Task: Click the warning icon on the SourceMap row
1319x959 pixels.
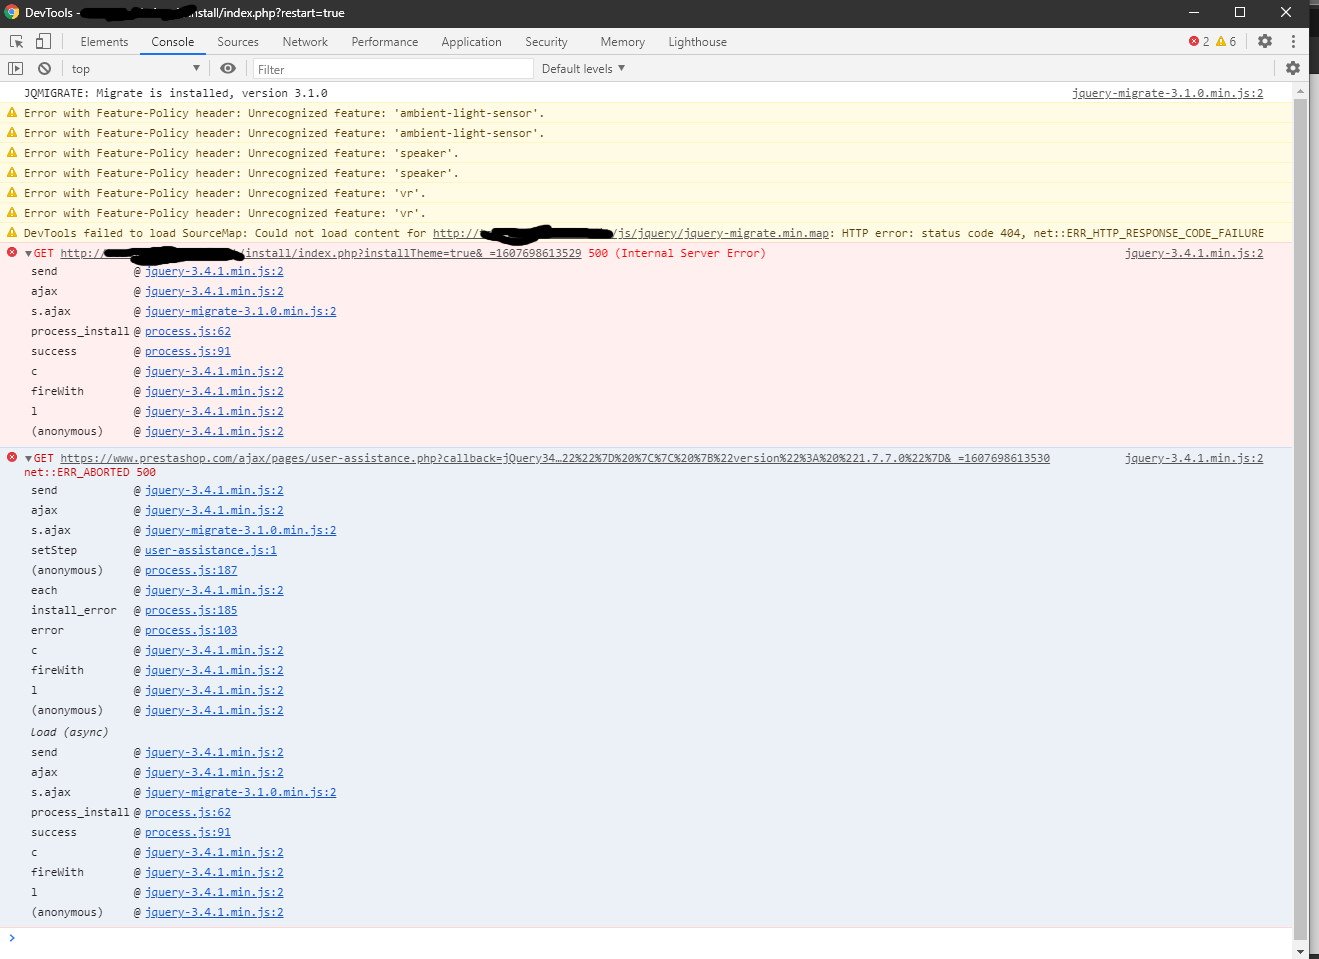Action: click(12, 233)
